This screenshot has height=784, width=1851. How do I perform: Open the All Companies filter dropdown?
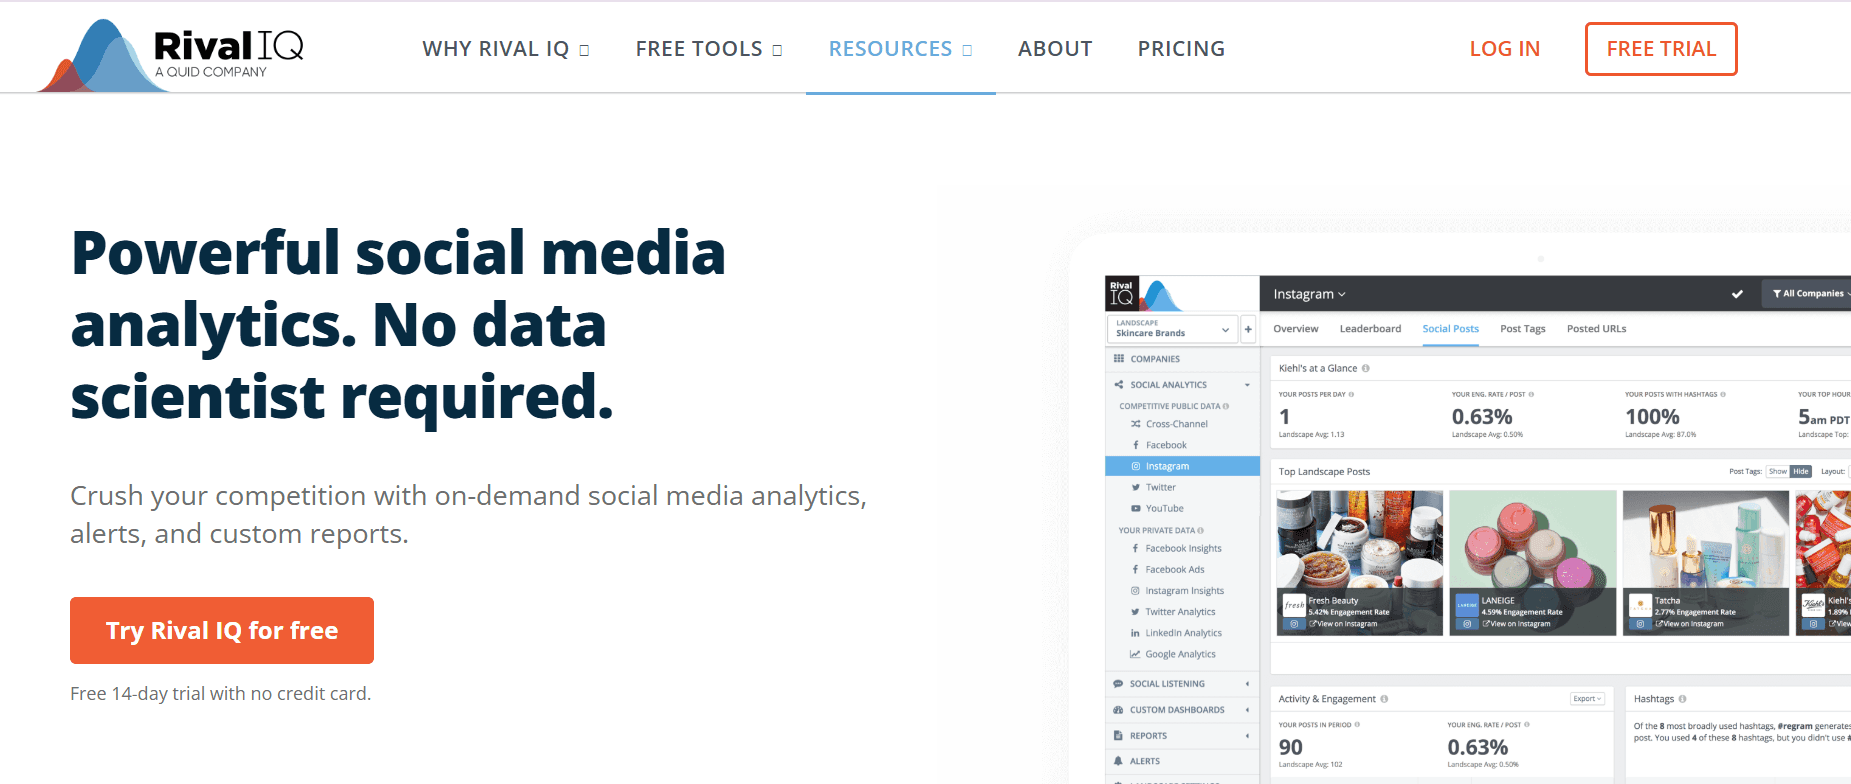coord(1808,294)
